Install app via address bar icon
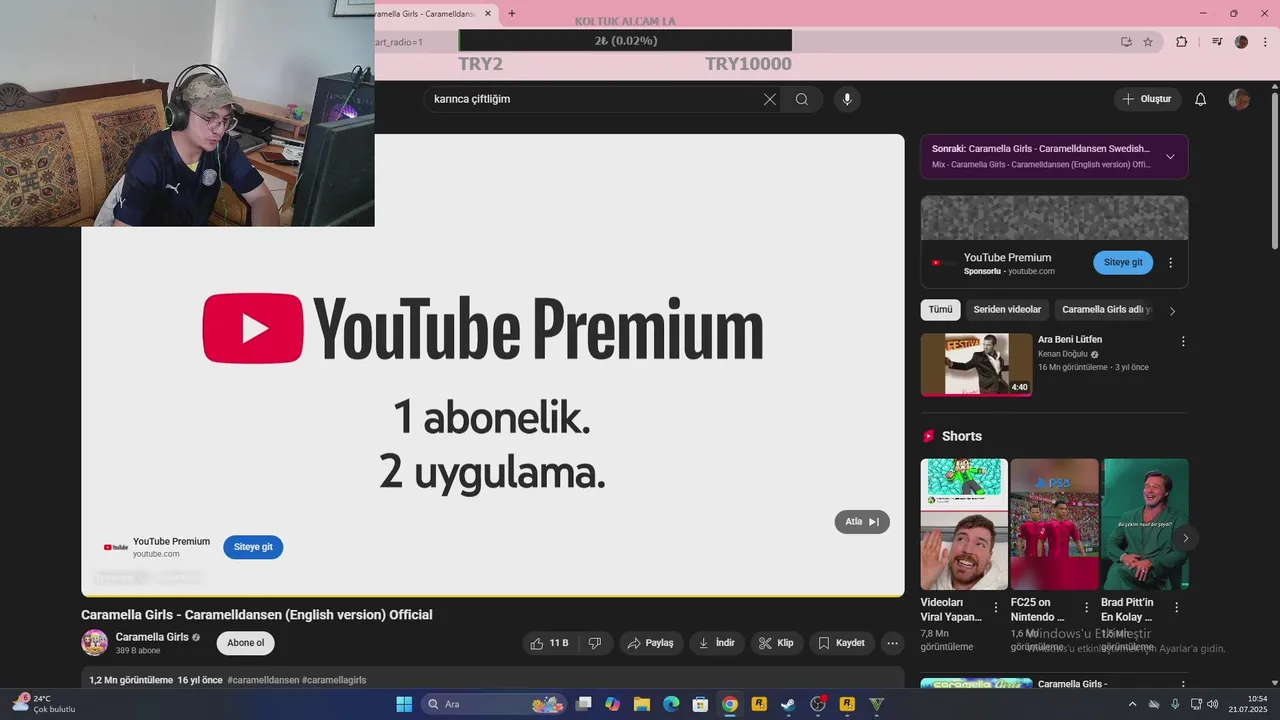This screenshot has width=1280, height=720. [x=1126, y=42]
